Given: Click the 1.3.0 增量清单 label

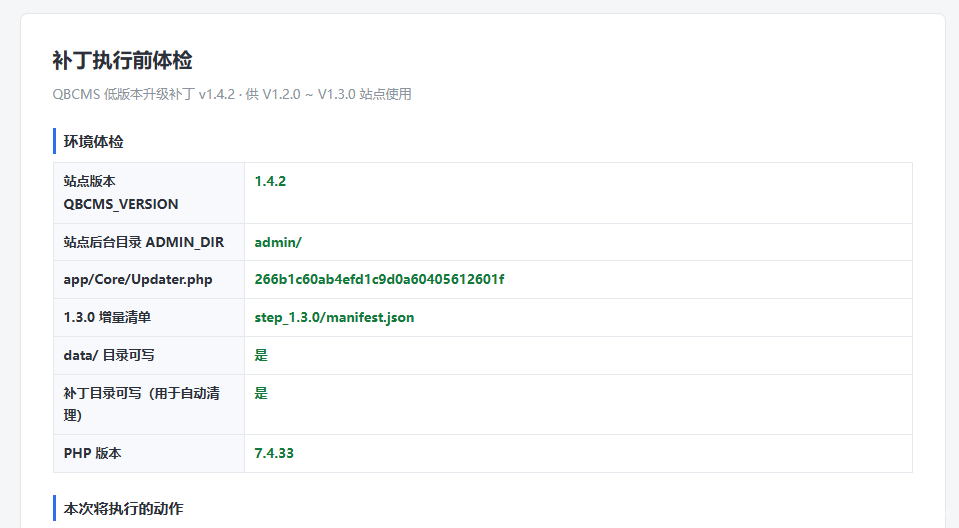Looking at the screenshot, I should click(x=107, y=318).
